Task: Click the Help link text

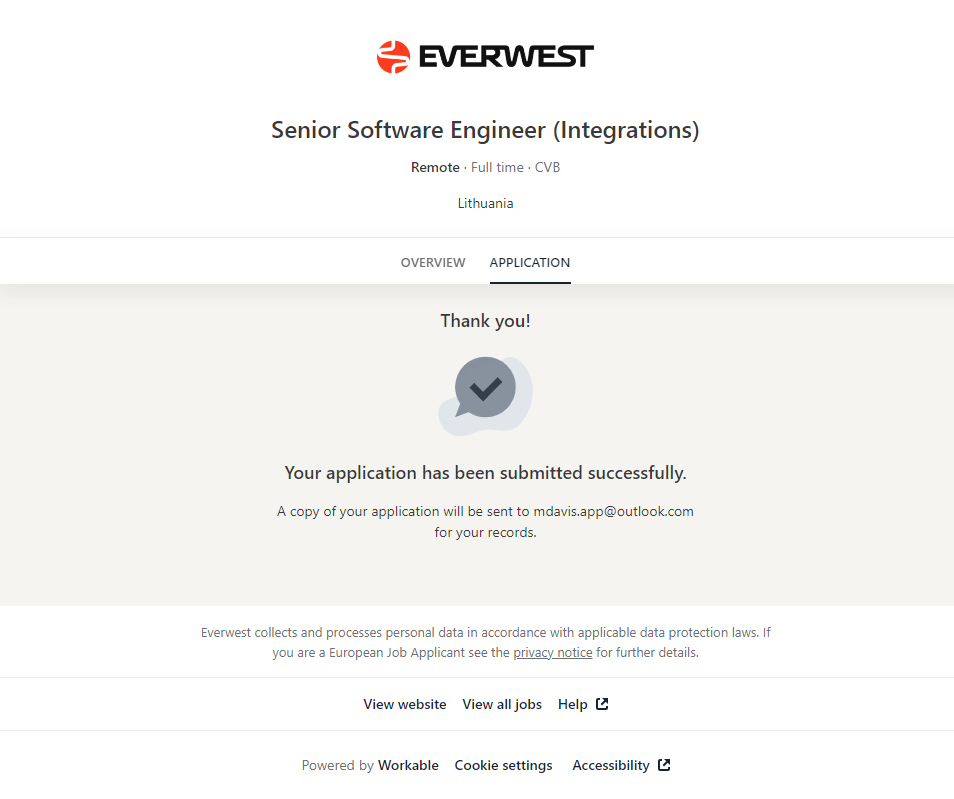Action: coord(573,705)
